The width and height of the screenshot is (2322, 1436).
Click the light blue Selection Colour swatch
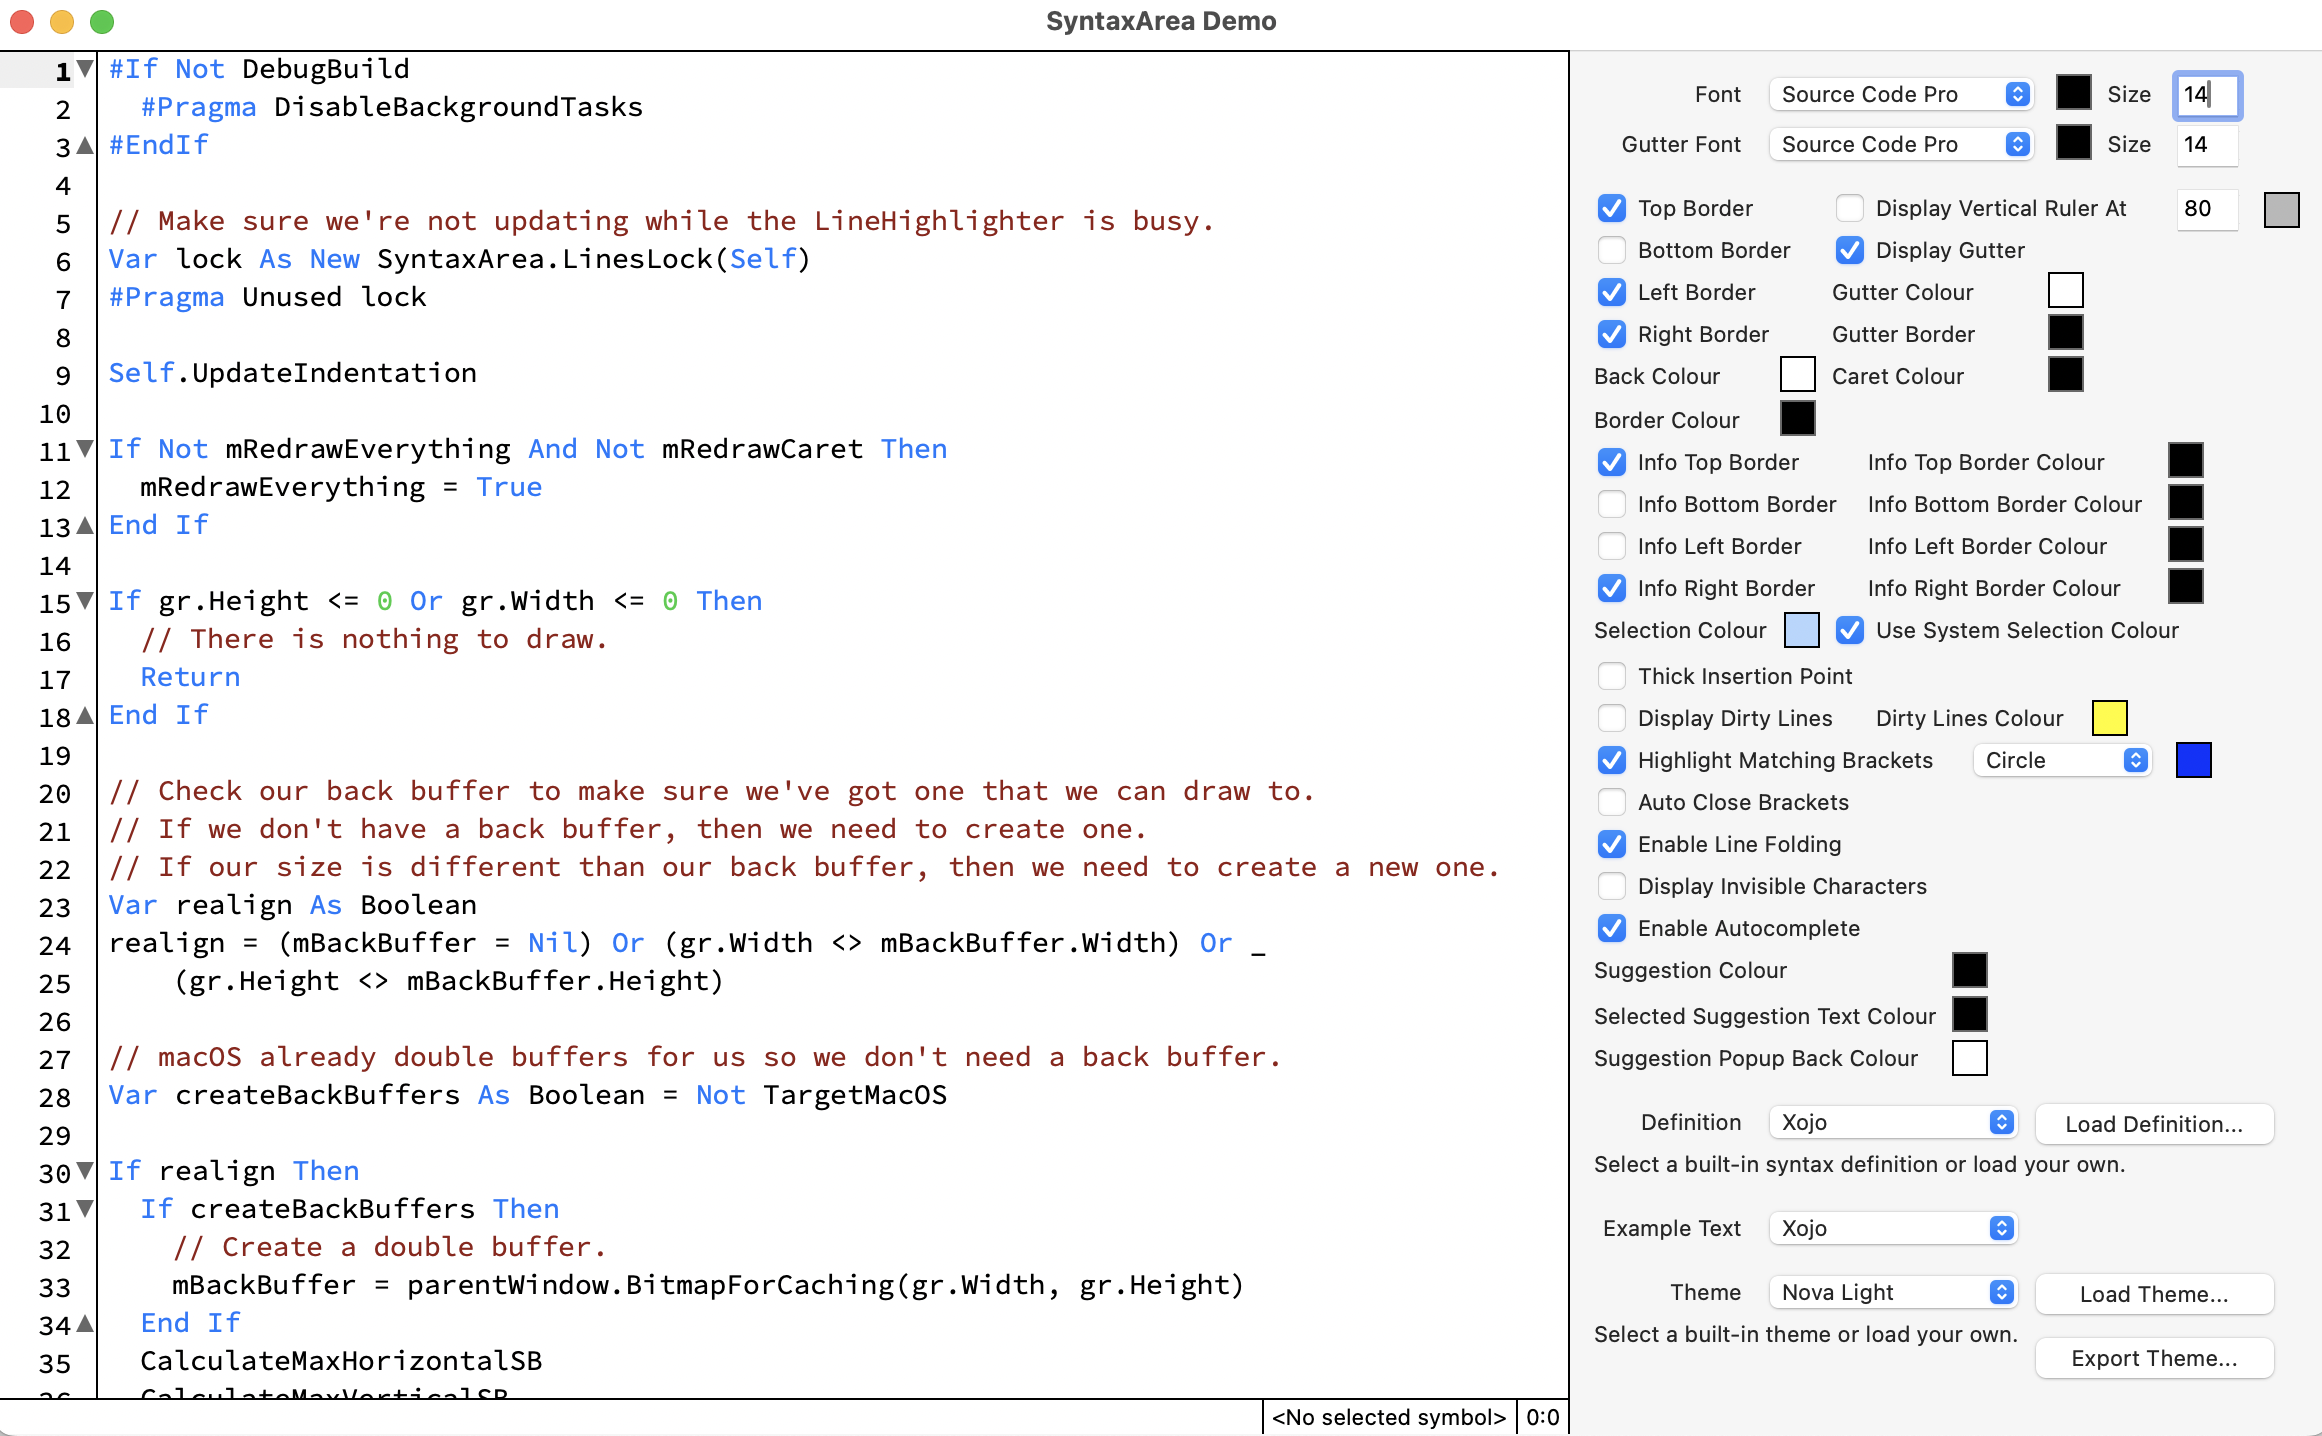pos(1801,630)
